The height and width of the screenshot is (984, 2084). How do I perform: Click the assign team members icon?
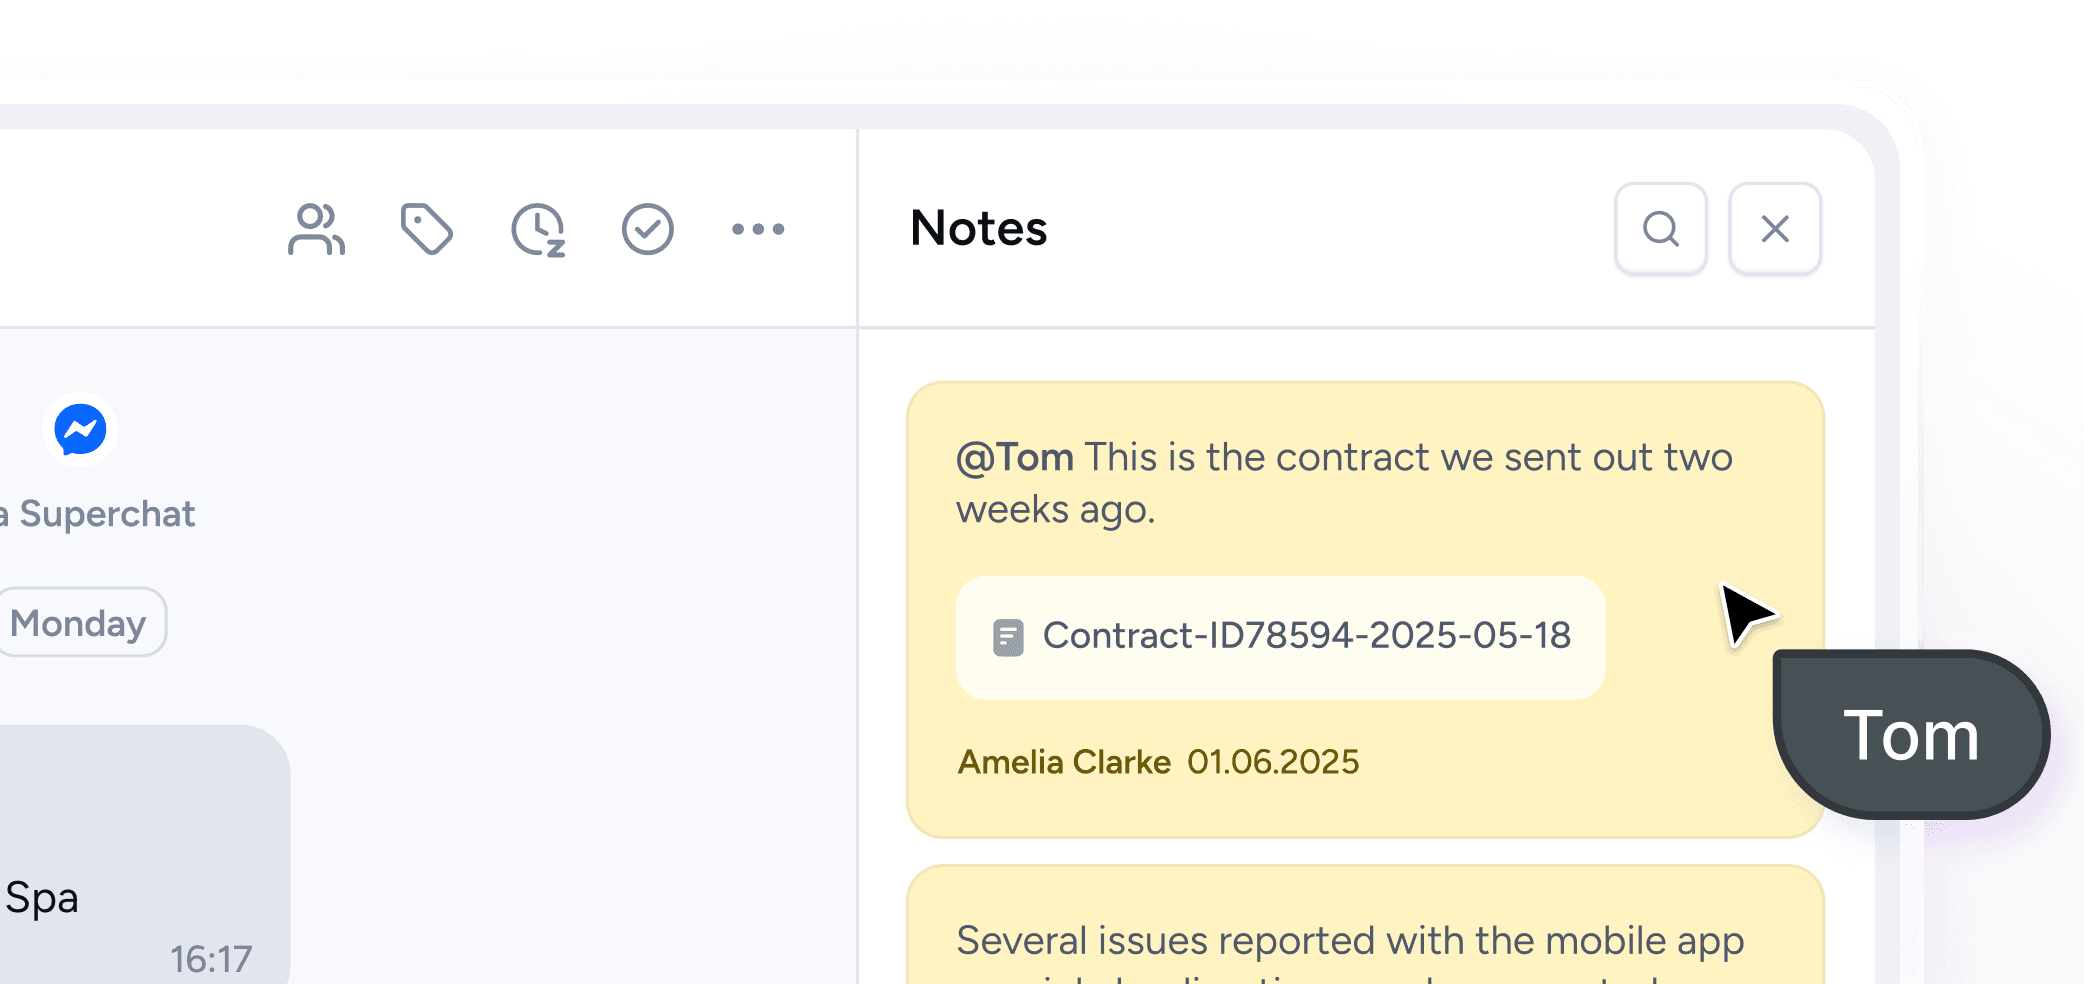pyautogui.click(x=316, y=230)
